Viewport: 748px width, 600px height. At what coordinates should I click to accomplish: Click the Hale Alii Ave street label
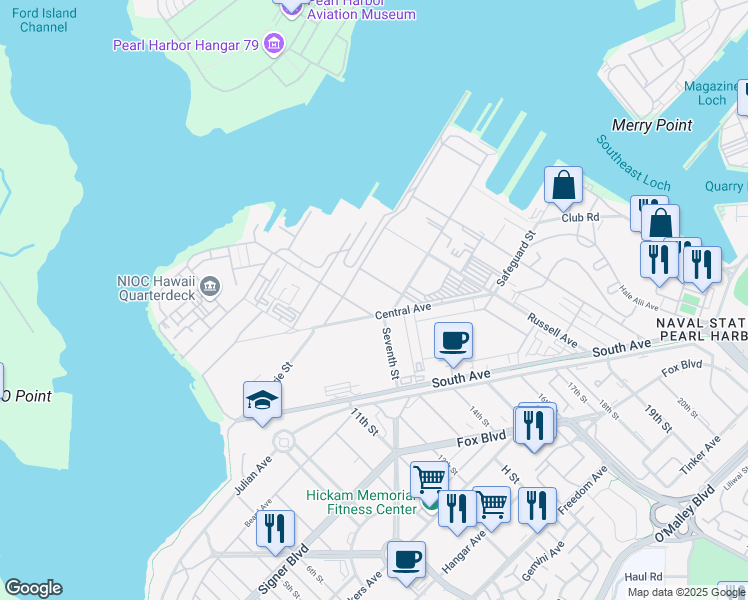pos(638,298)
